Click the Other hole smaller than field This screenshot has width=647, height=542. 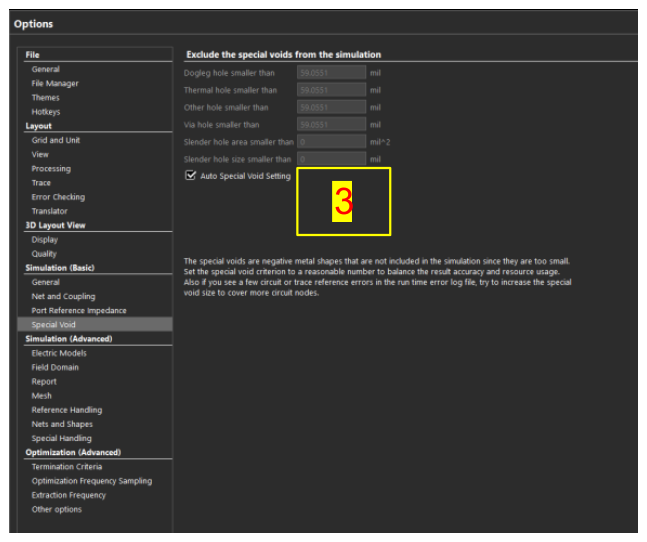(x=331, y=108)
